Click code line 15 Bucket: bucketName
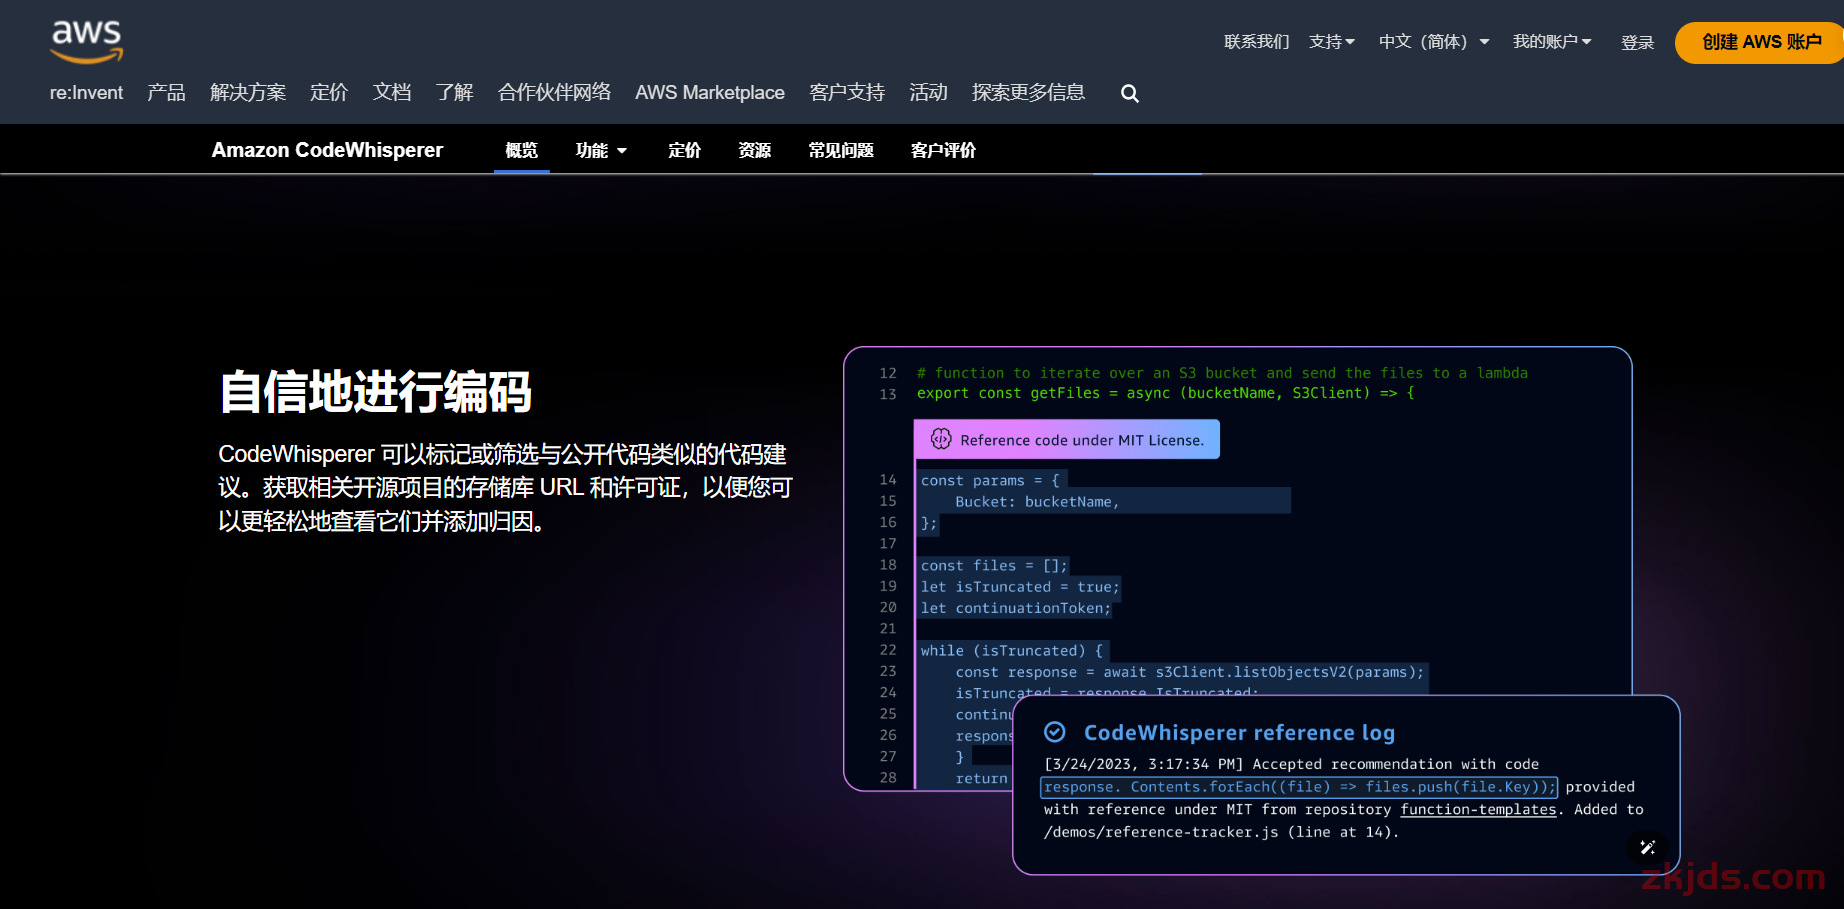1844x909 pixels. (1037, 502)
